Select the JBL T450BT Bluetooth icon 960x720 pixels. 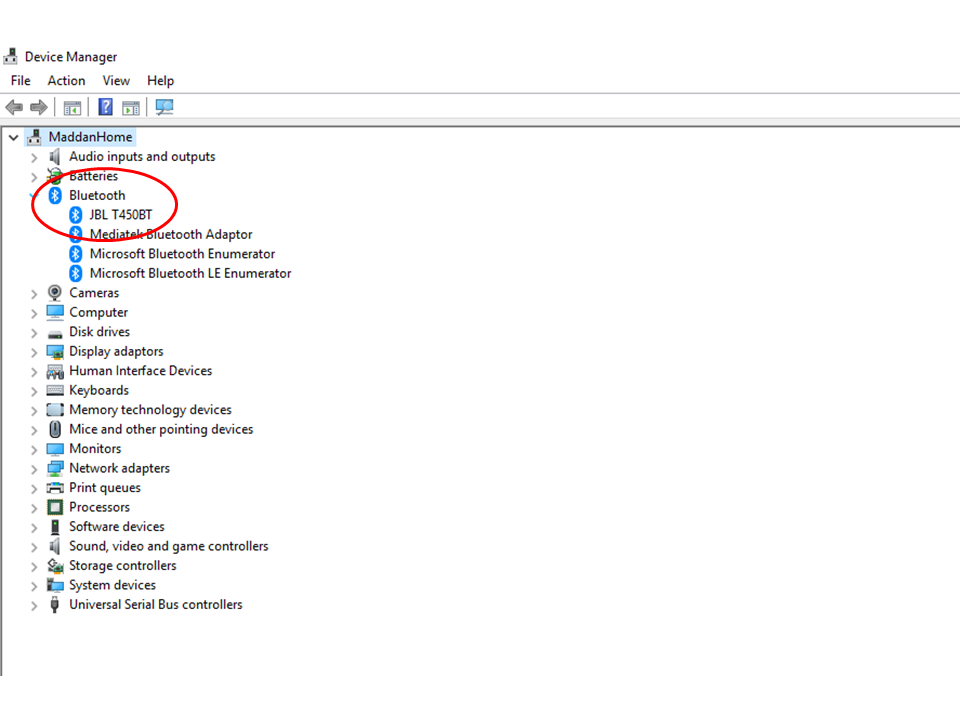pos(76,215)
